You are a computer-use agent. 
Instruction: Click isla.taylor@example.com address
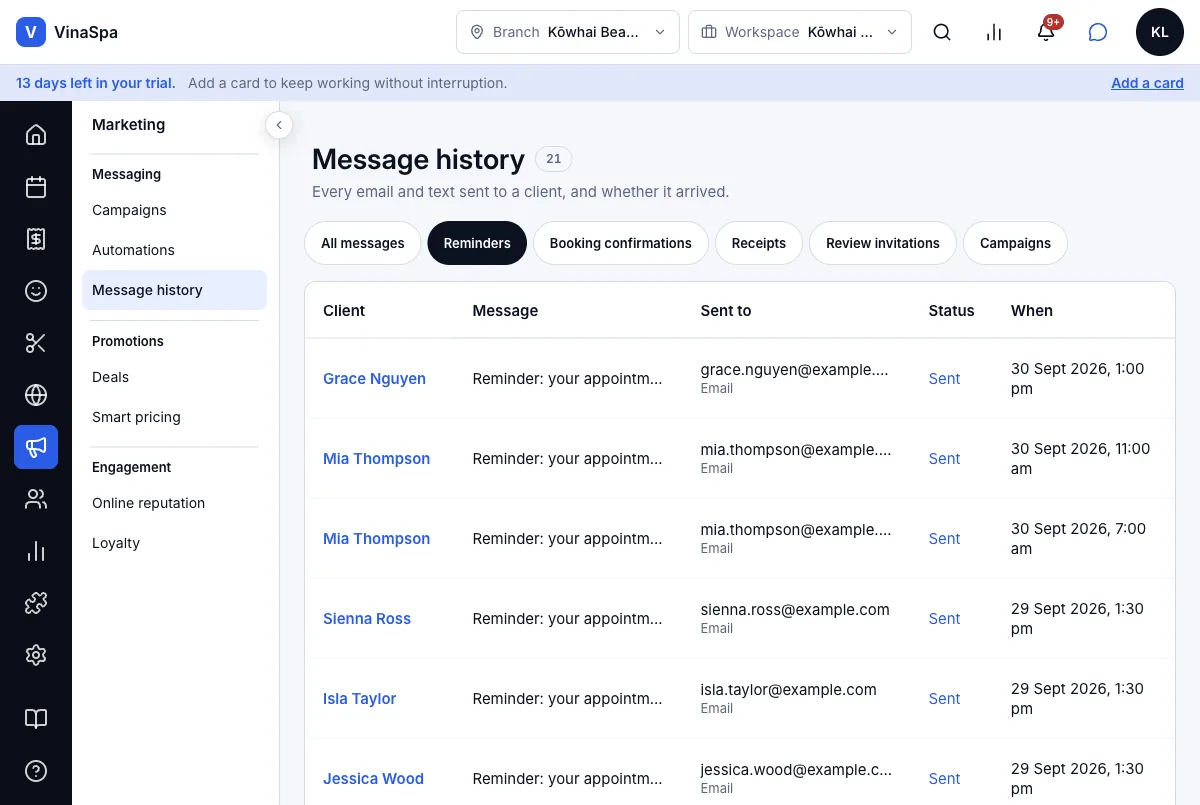point(789,689)
